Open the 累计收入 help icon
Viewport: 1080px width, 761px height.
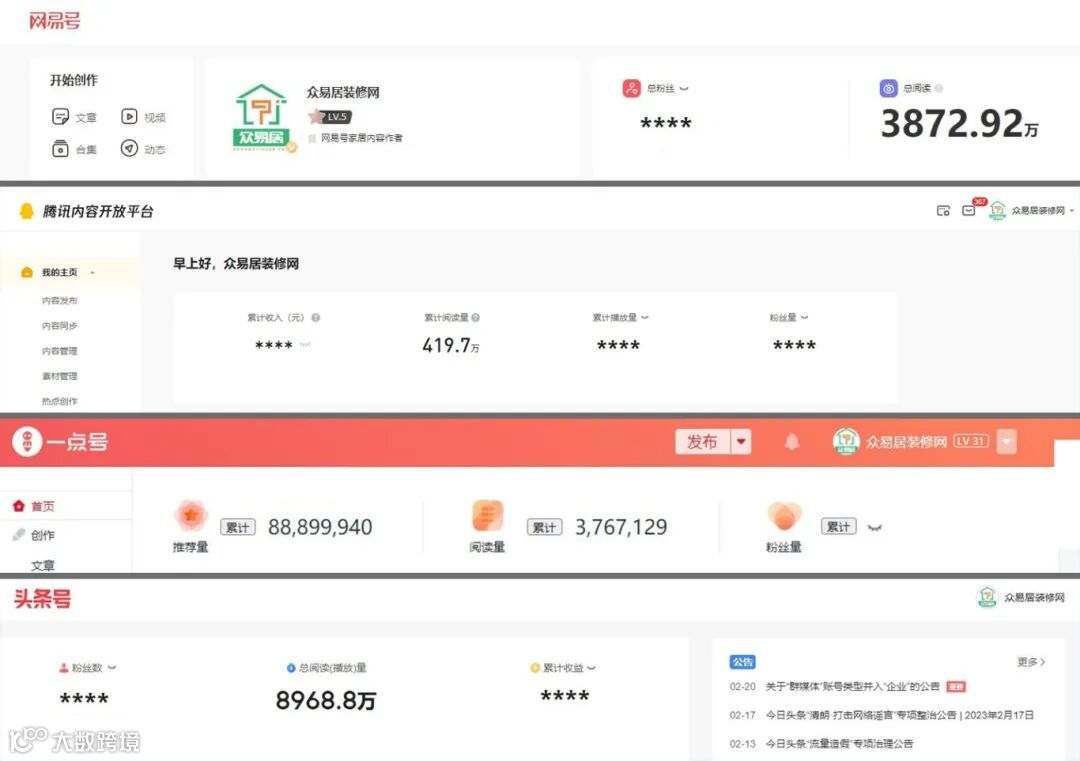(315, 317)
